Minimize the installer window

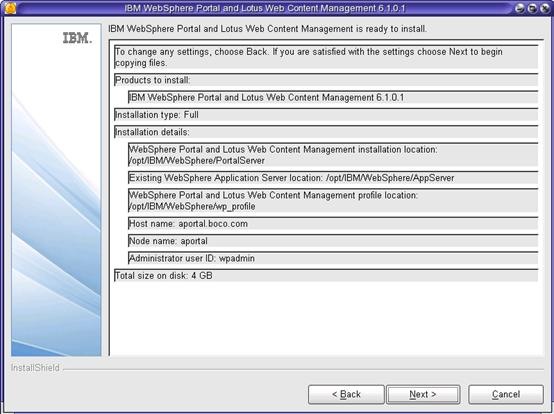[519, 8]
